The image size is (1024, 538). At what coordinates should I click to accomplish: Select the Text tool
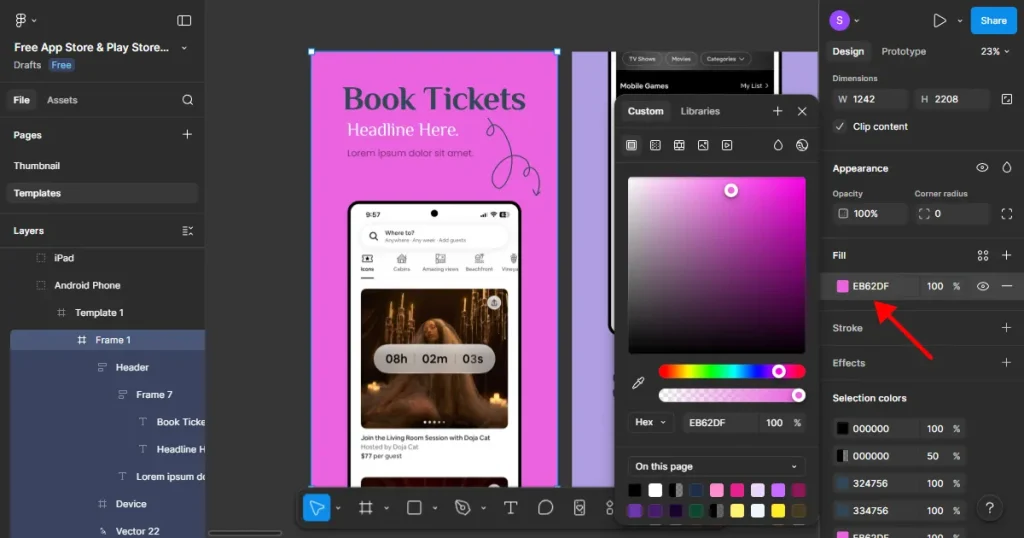511,507
